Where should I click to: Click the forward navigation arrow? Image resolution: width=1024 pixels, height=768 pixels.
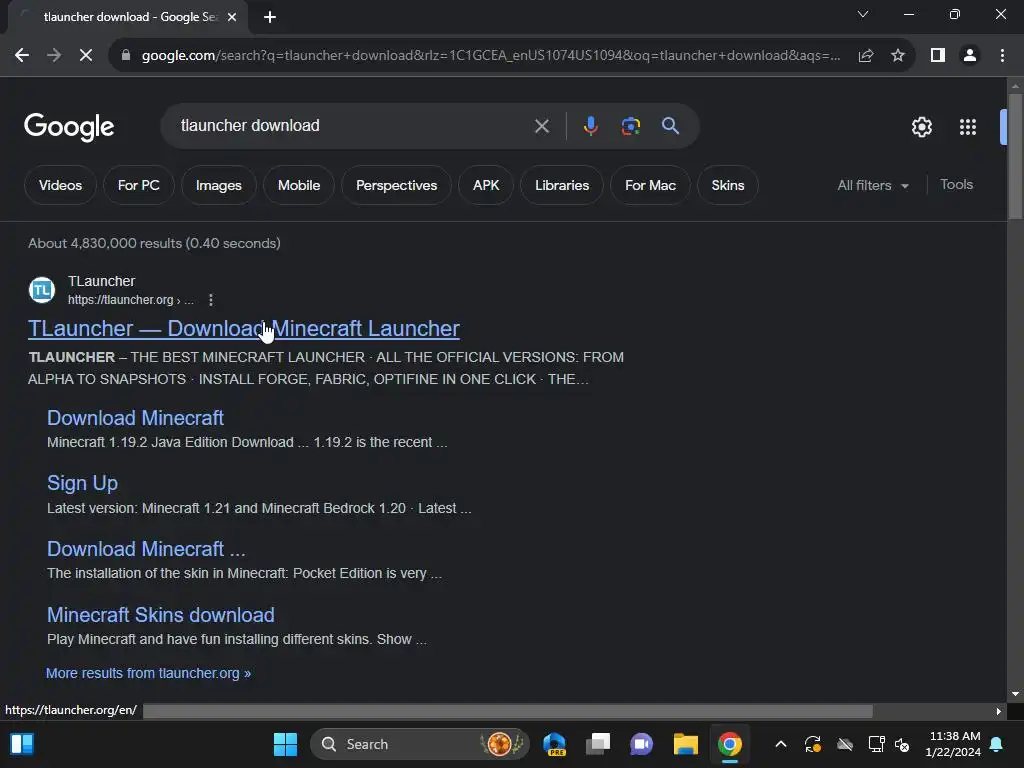coord(54,56)
